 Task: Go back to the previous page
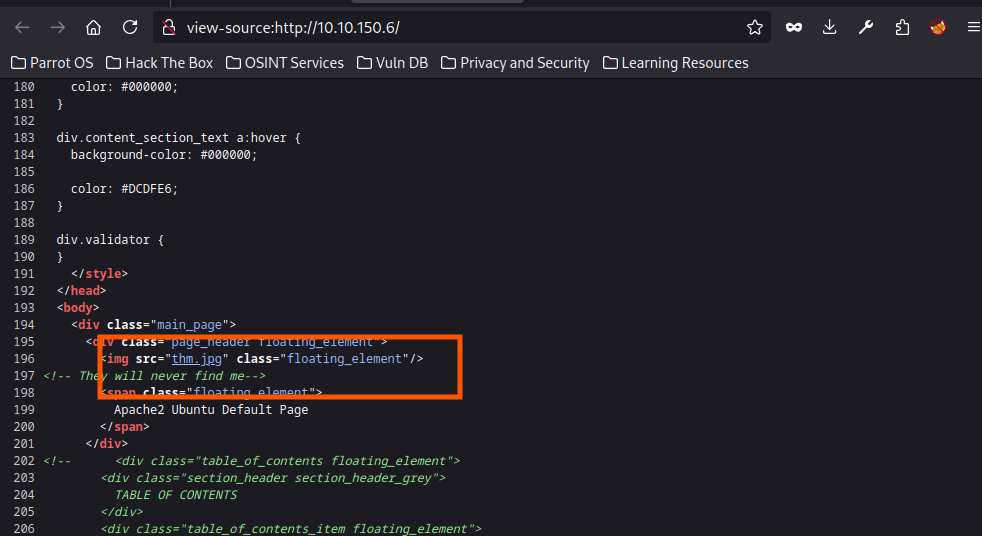[22, 28]
